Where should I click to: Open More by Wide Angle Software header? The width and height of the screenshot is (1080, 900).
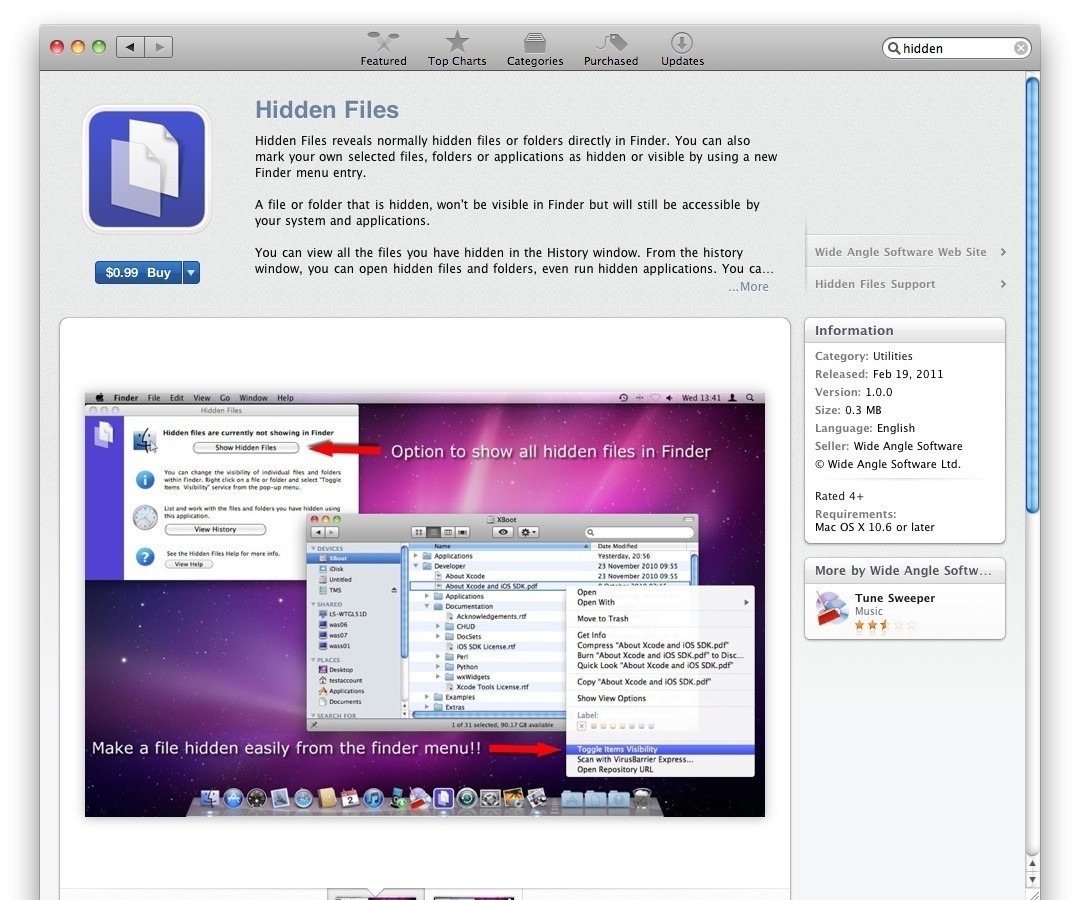[903, 570]
